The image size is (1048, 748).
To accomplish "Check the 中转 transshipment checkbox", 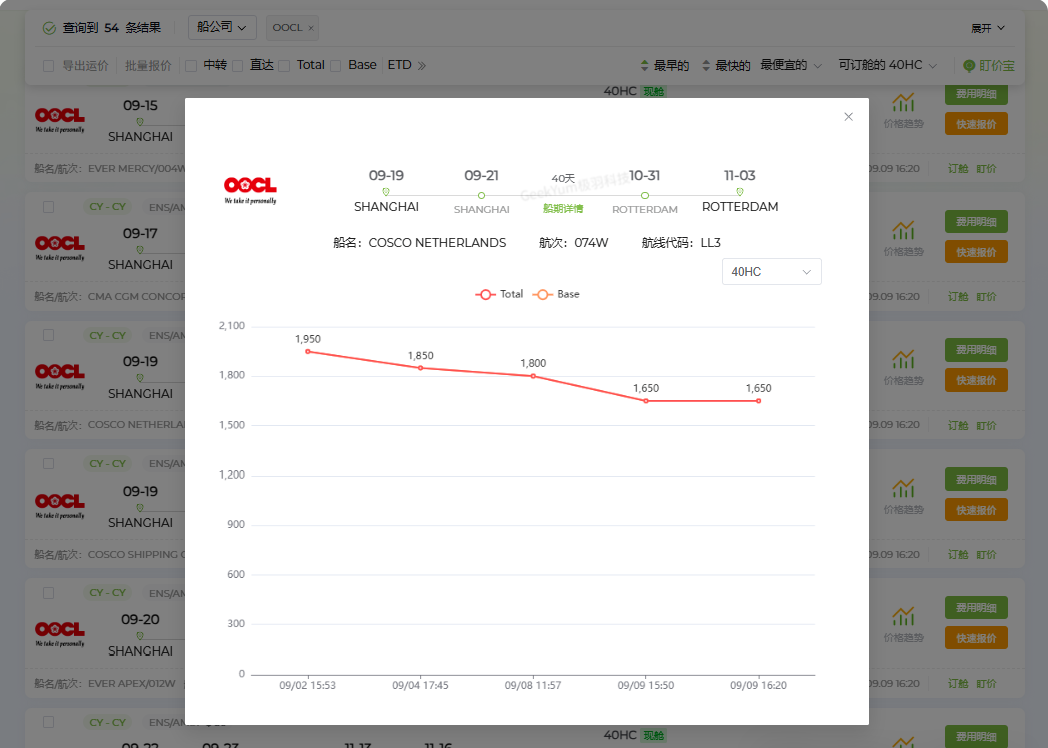I will pyautogui.click(x=191, y=66).
